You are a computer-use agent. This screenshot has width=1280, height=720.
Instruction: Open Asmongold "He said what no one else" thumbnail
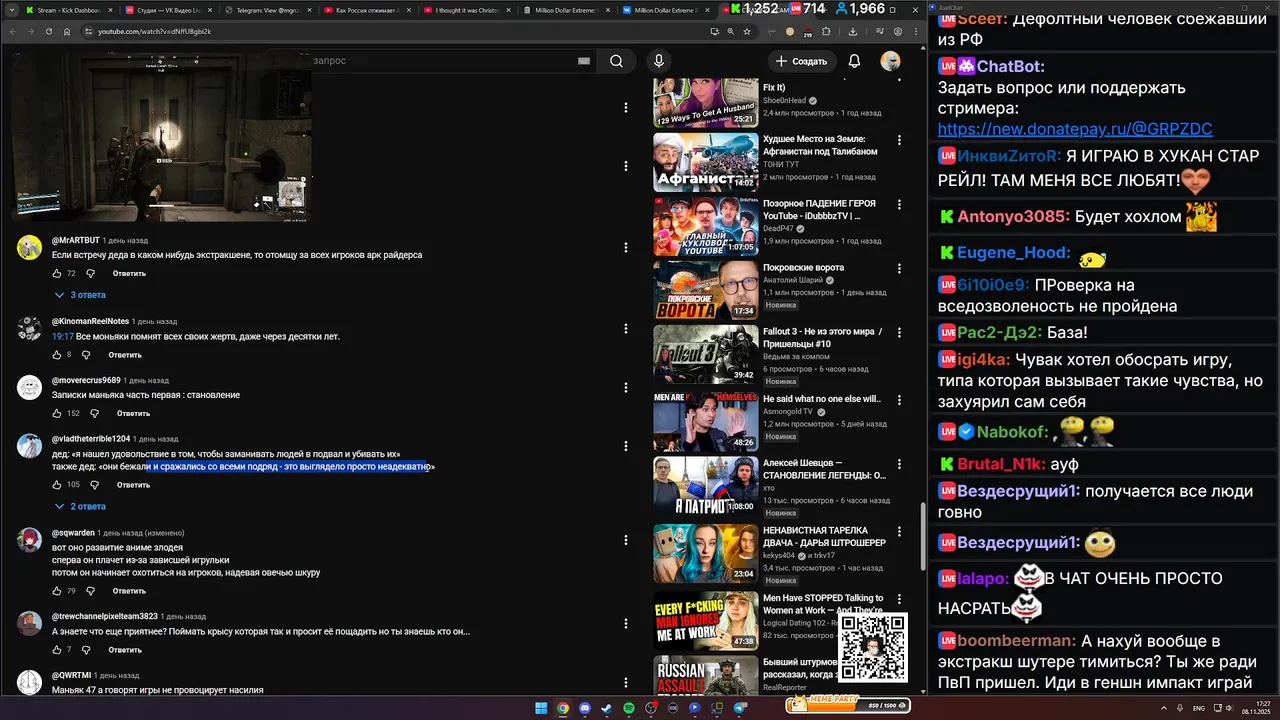tap(705, 420)
